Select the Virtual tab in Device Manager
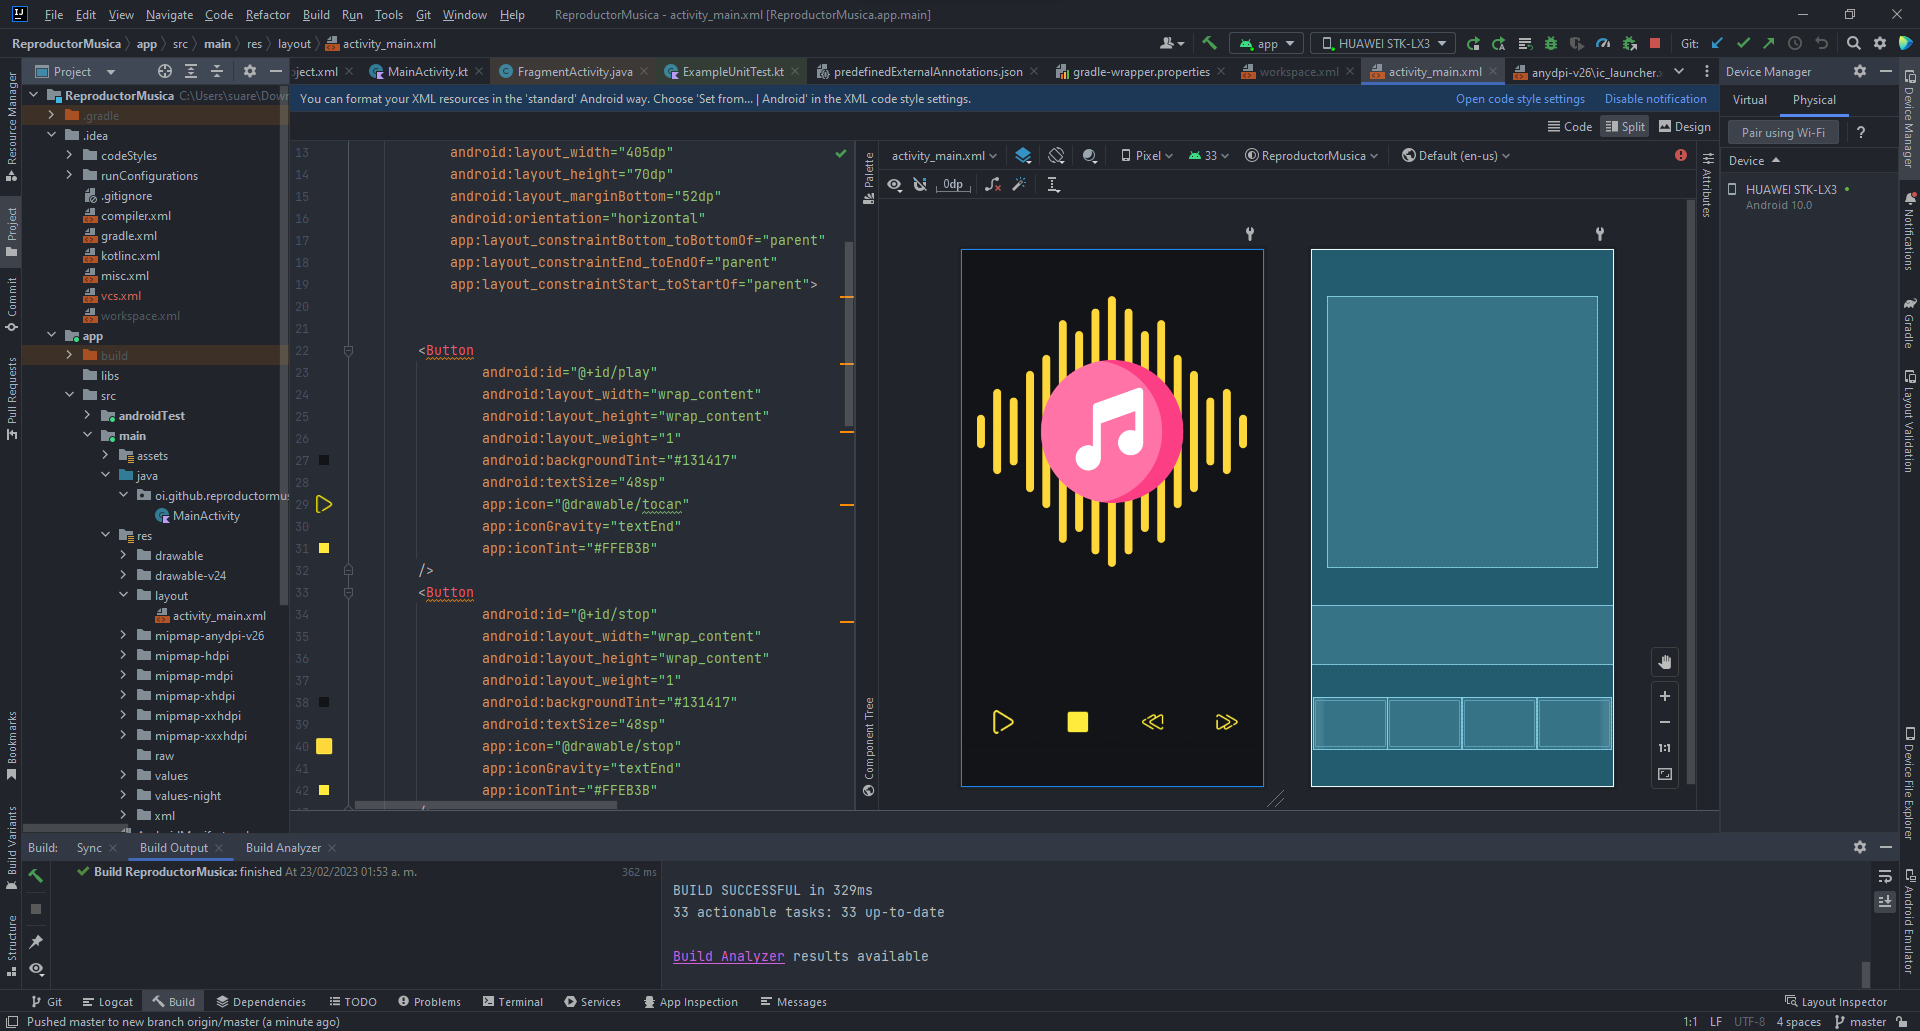The height and width of the screenshot is (1031, 1920). pyautogui.click(x=1749, y=100)
